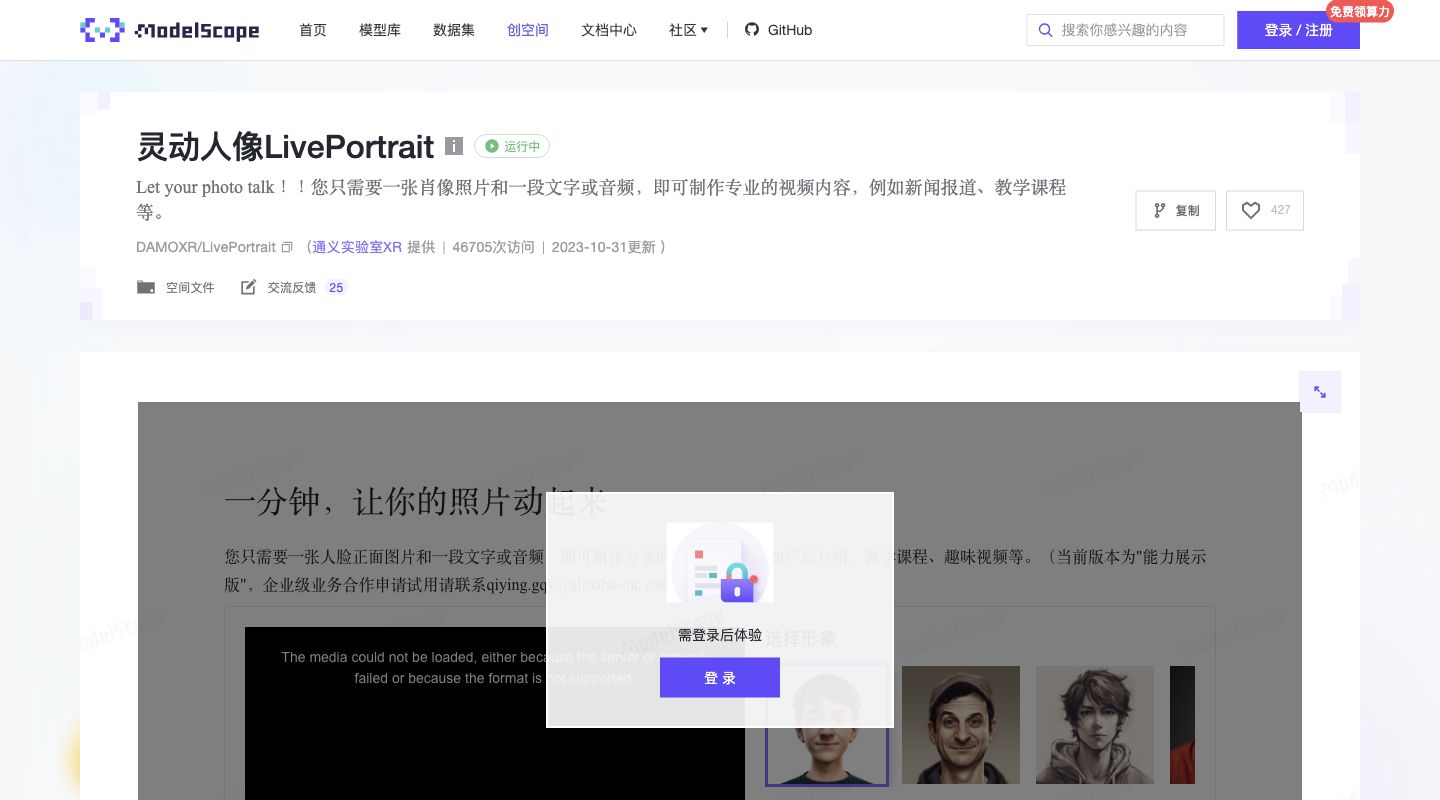The image size is (1440, 800).
Task: Click the DAMOXR/LivePortrait path text
Action: (x=206, y=247)
